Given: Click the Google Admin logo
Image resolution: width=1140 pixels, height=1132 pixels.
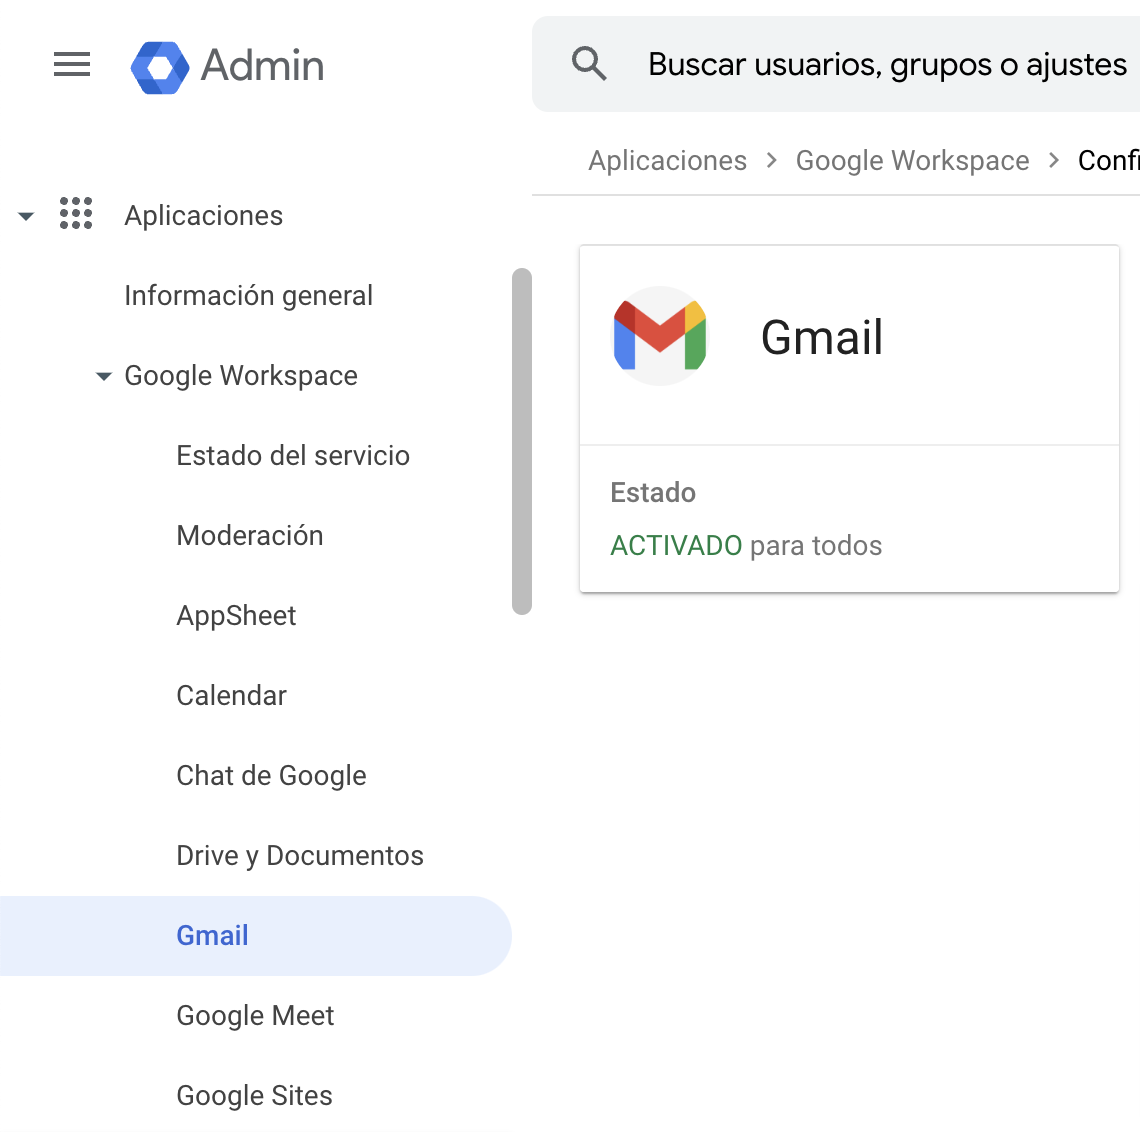Looking at the screenshot, I should [160, 67].
